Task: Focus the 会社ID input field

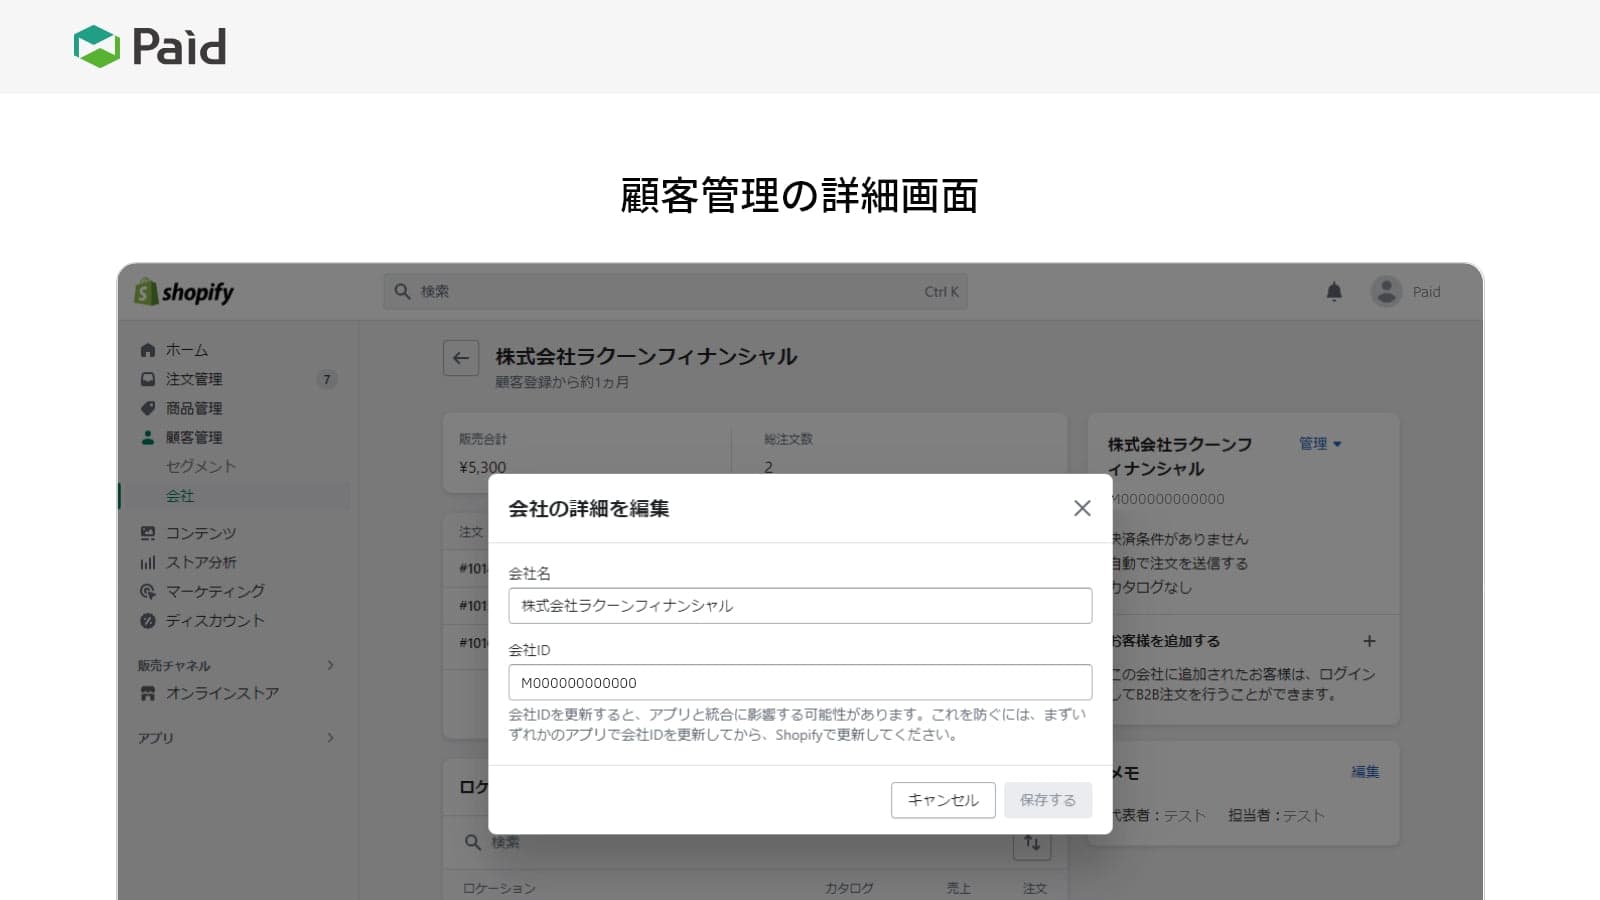Action: click(x=800, y=683)
